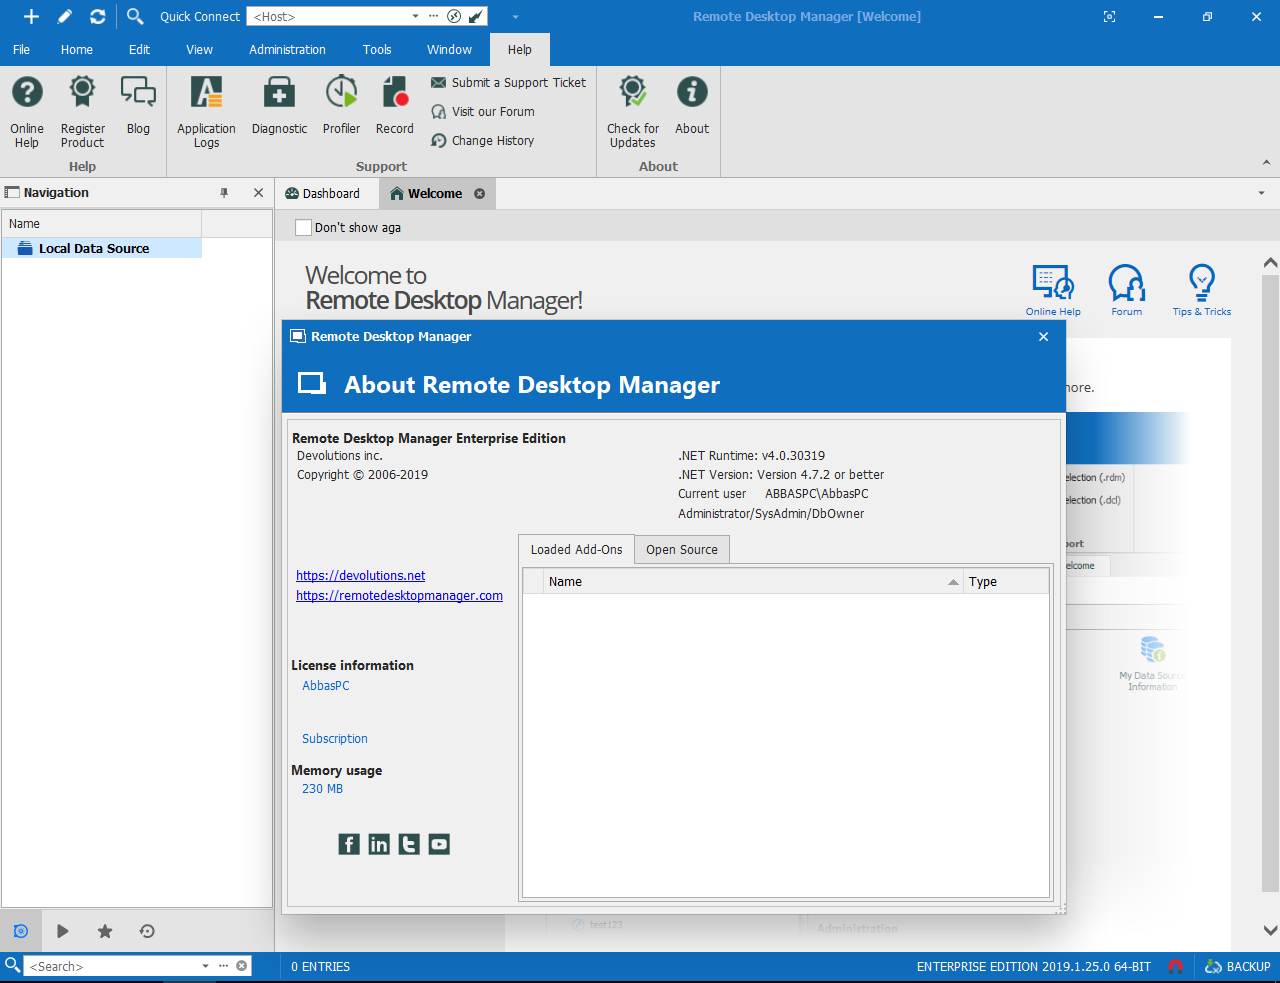Image resolution: width=1280 pixels, height=983 pixels.
Task: Close the About dialog
Action: [x=1043, y=337]
